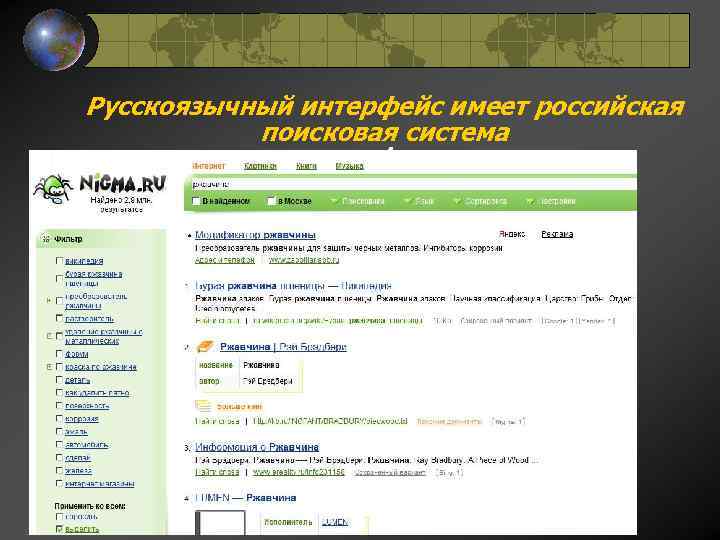This screenshot has height=540, width=720.
Task: Open the Ржавчина | Рэй Брэдбери result
Action: (x=283, y=347)
